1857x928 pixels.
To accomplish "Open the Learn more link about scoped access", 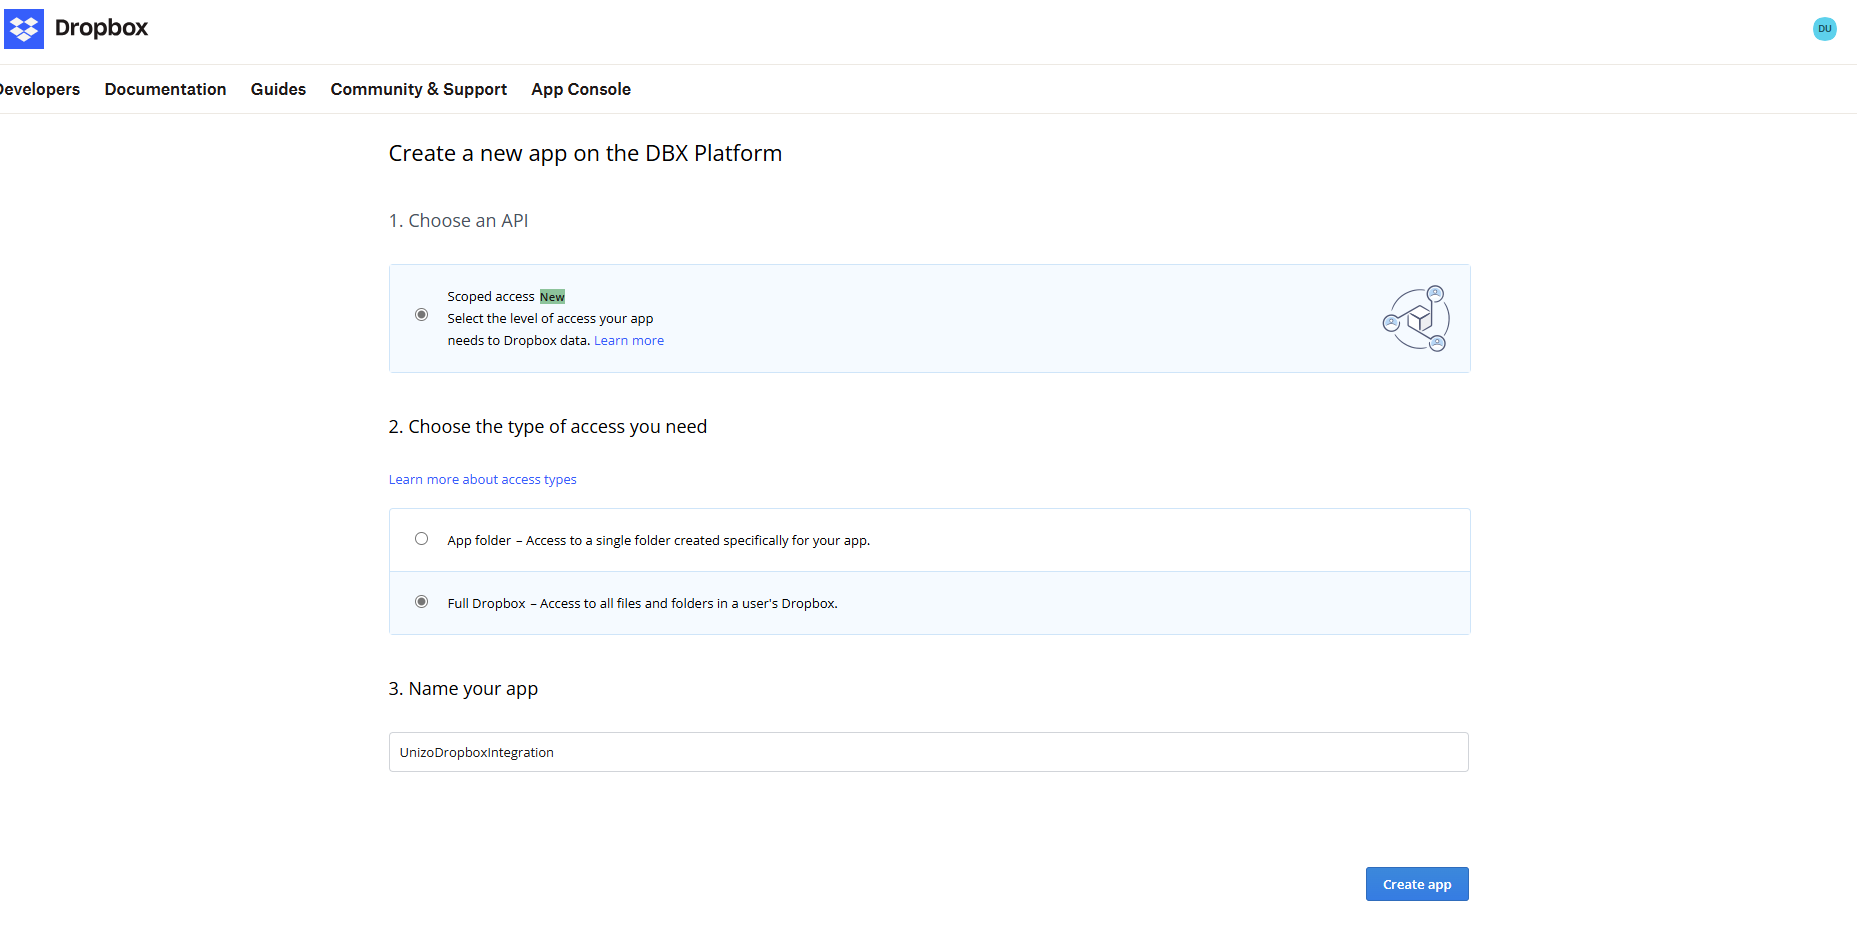I will tap(629, 340).
